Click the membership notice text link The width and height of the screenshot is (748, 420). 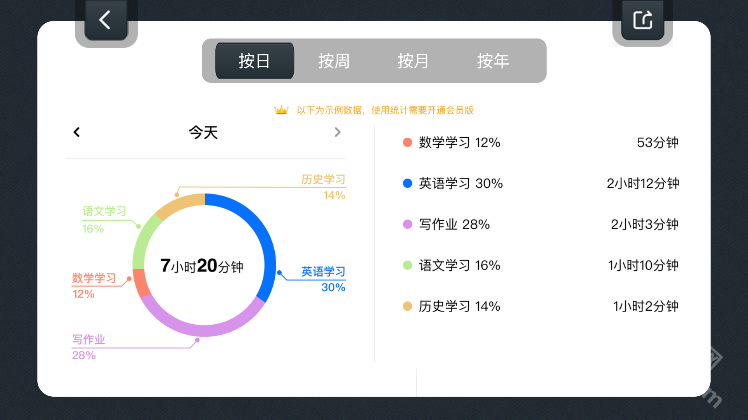coord(385,110)
